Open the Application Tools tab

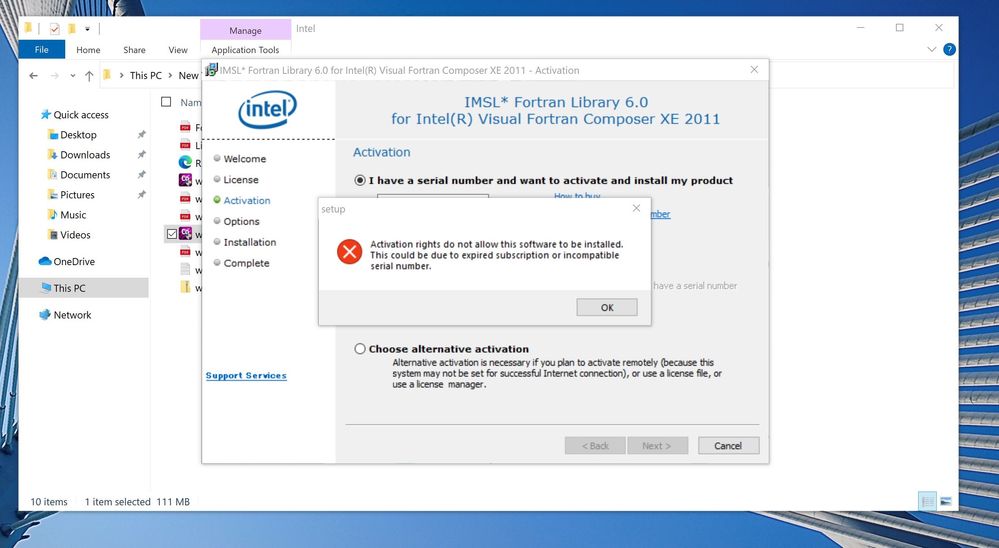(245, 50)
